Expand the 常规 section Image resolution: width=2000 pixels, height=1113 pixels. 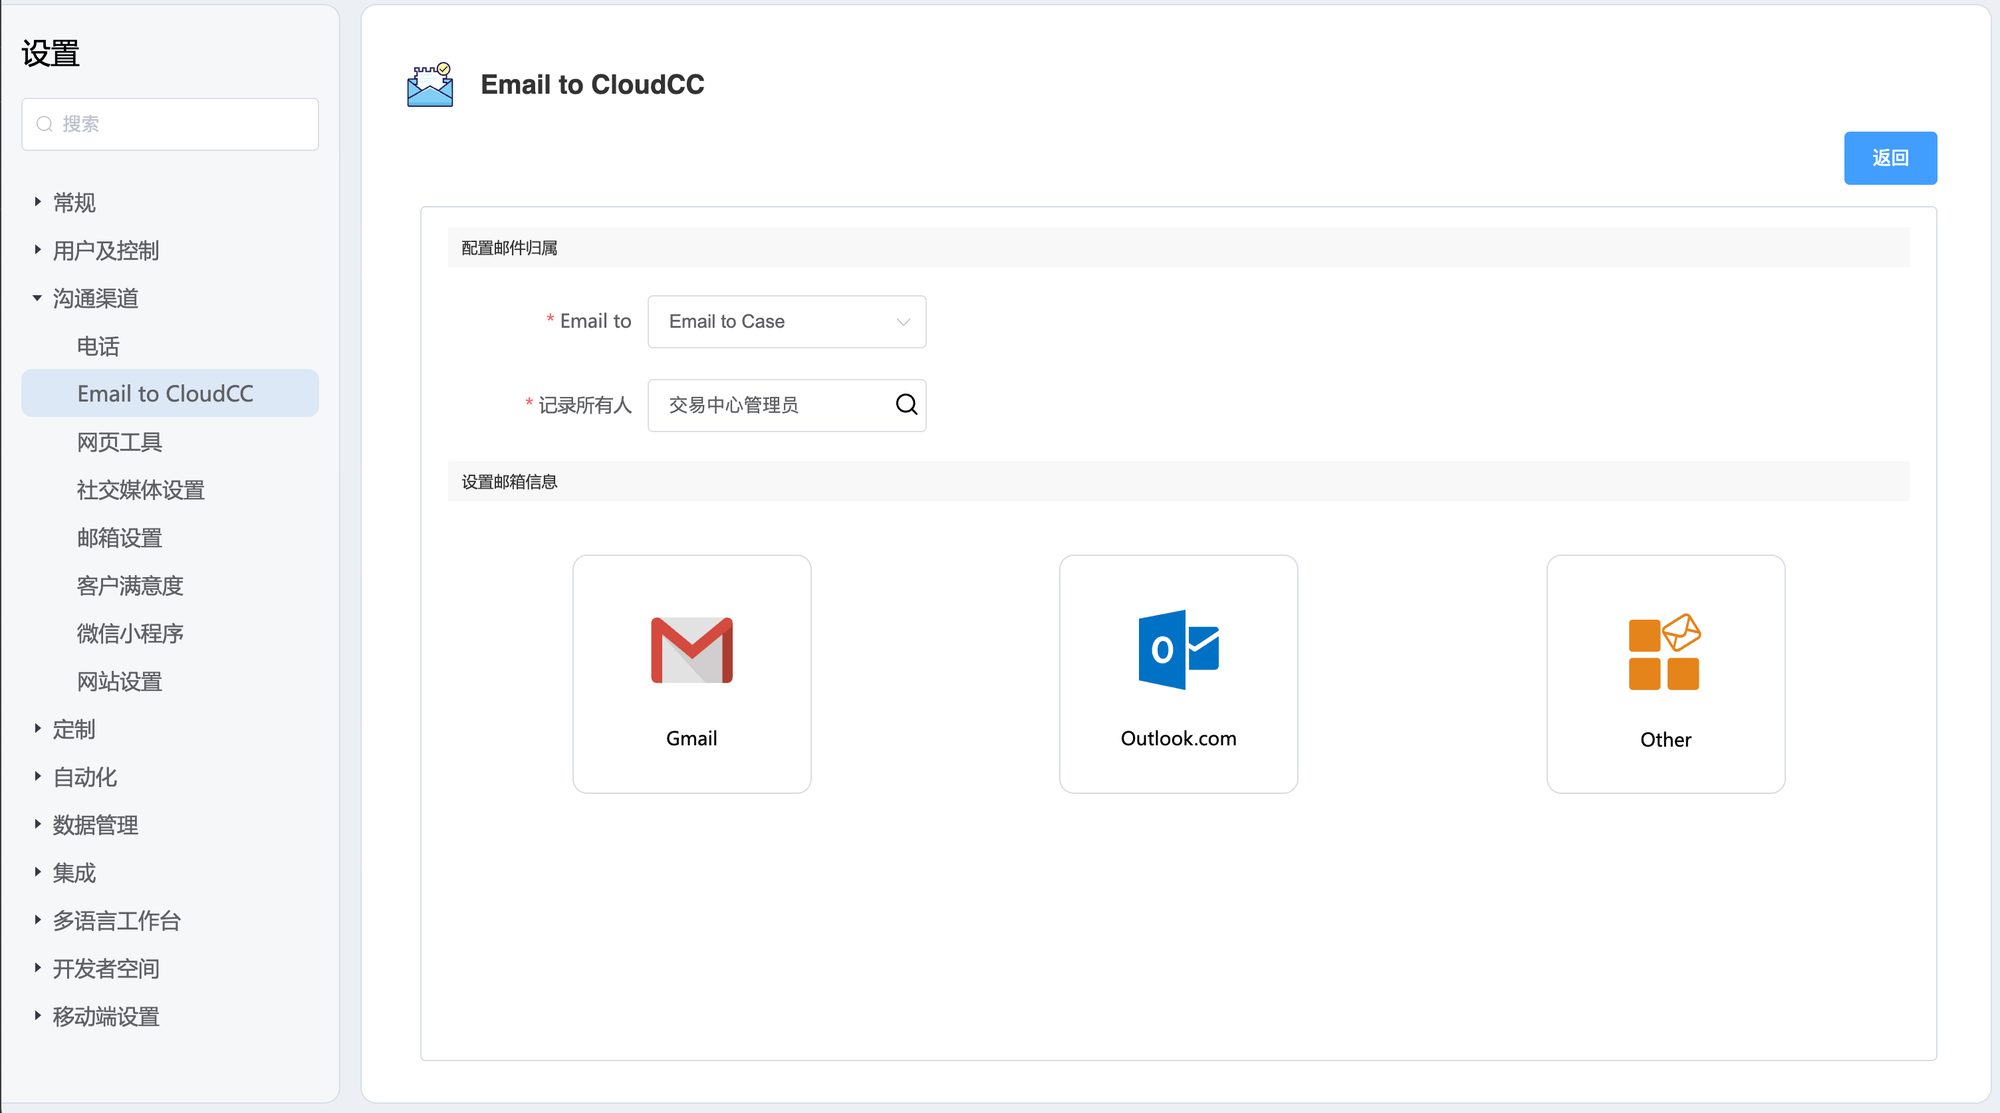74,203
